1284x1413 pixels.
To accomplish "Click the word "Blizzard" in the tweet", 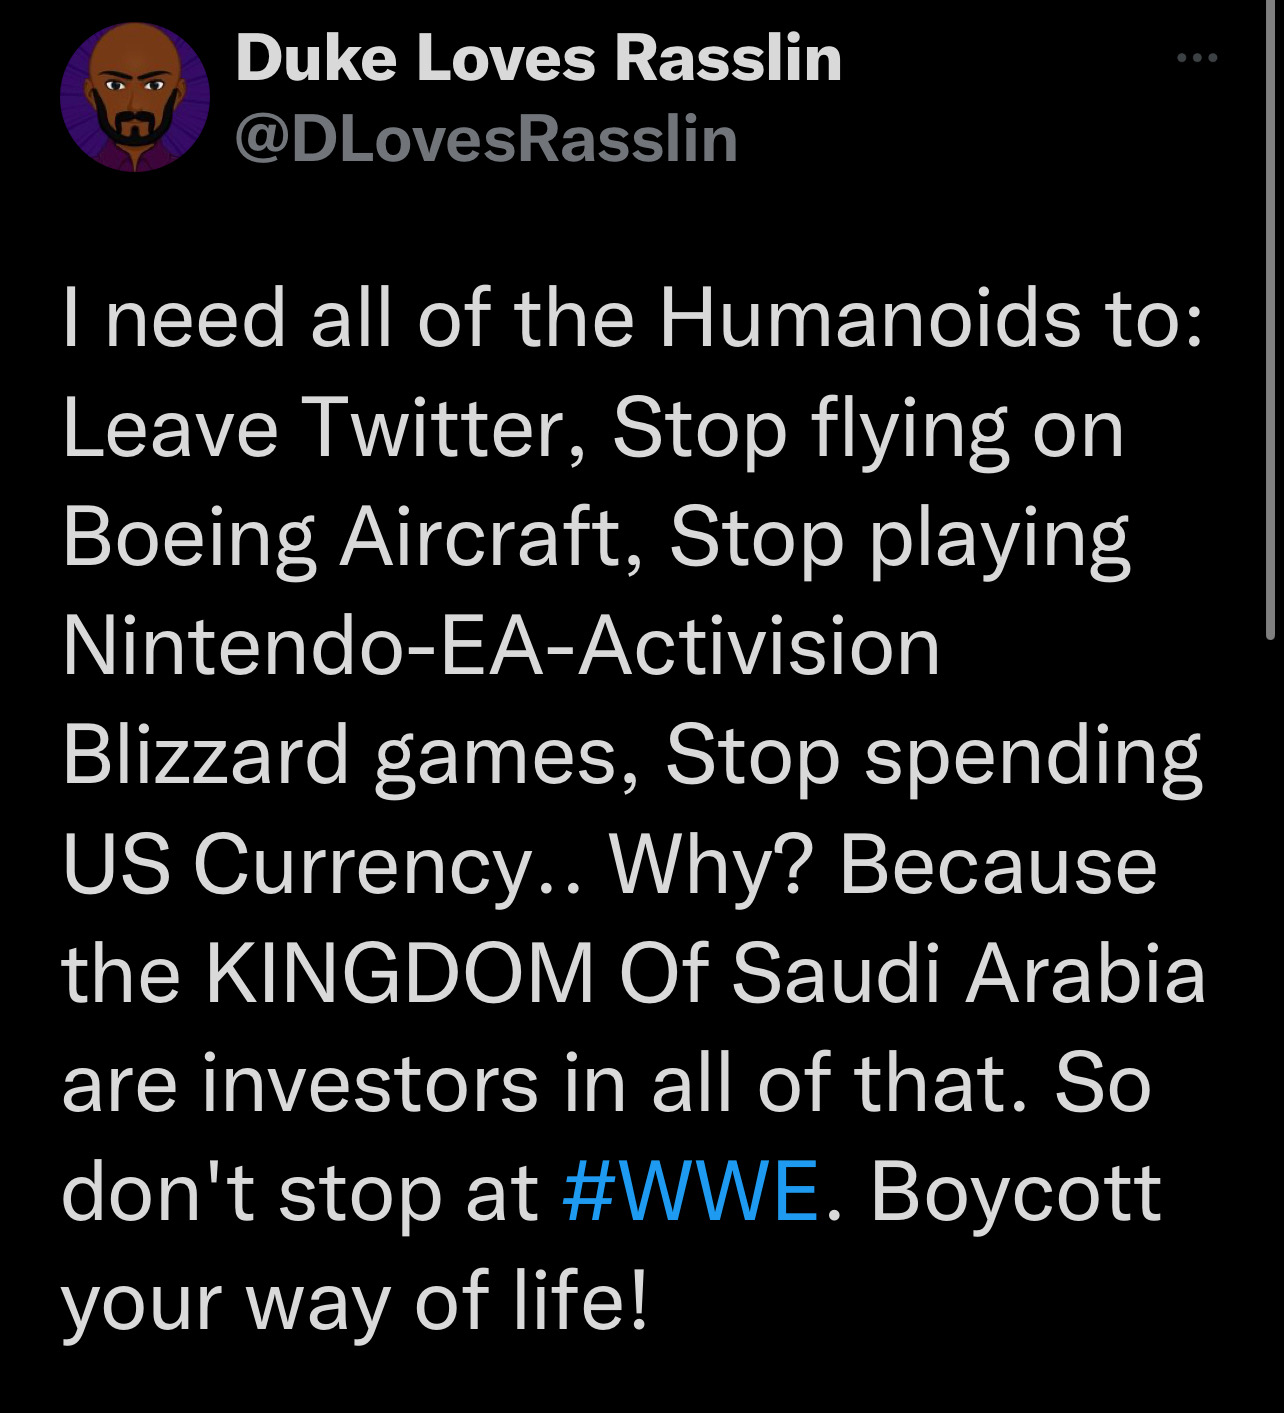I will pos(205,755).
